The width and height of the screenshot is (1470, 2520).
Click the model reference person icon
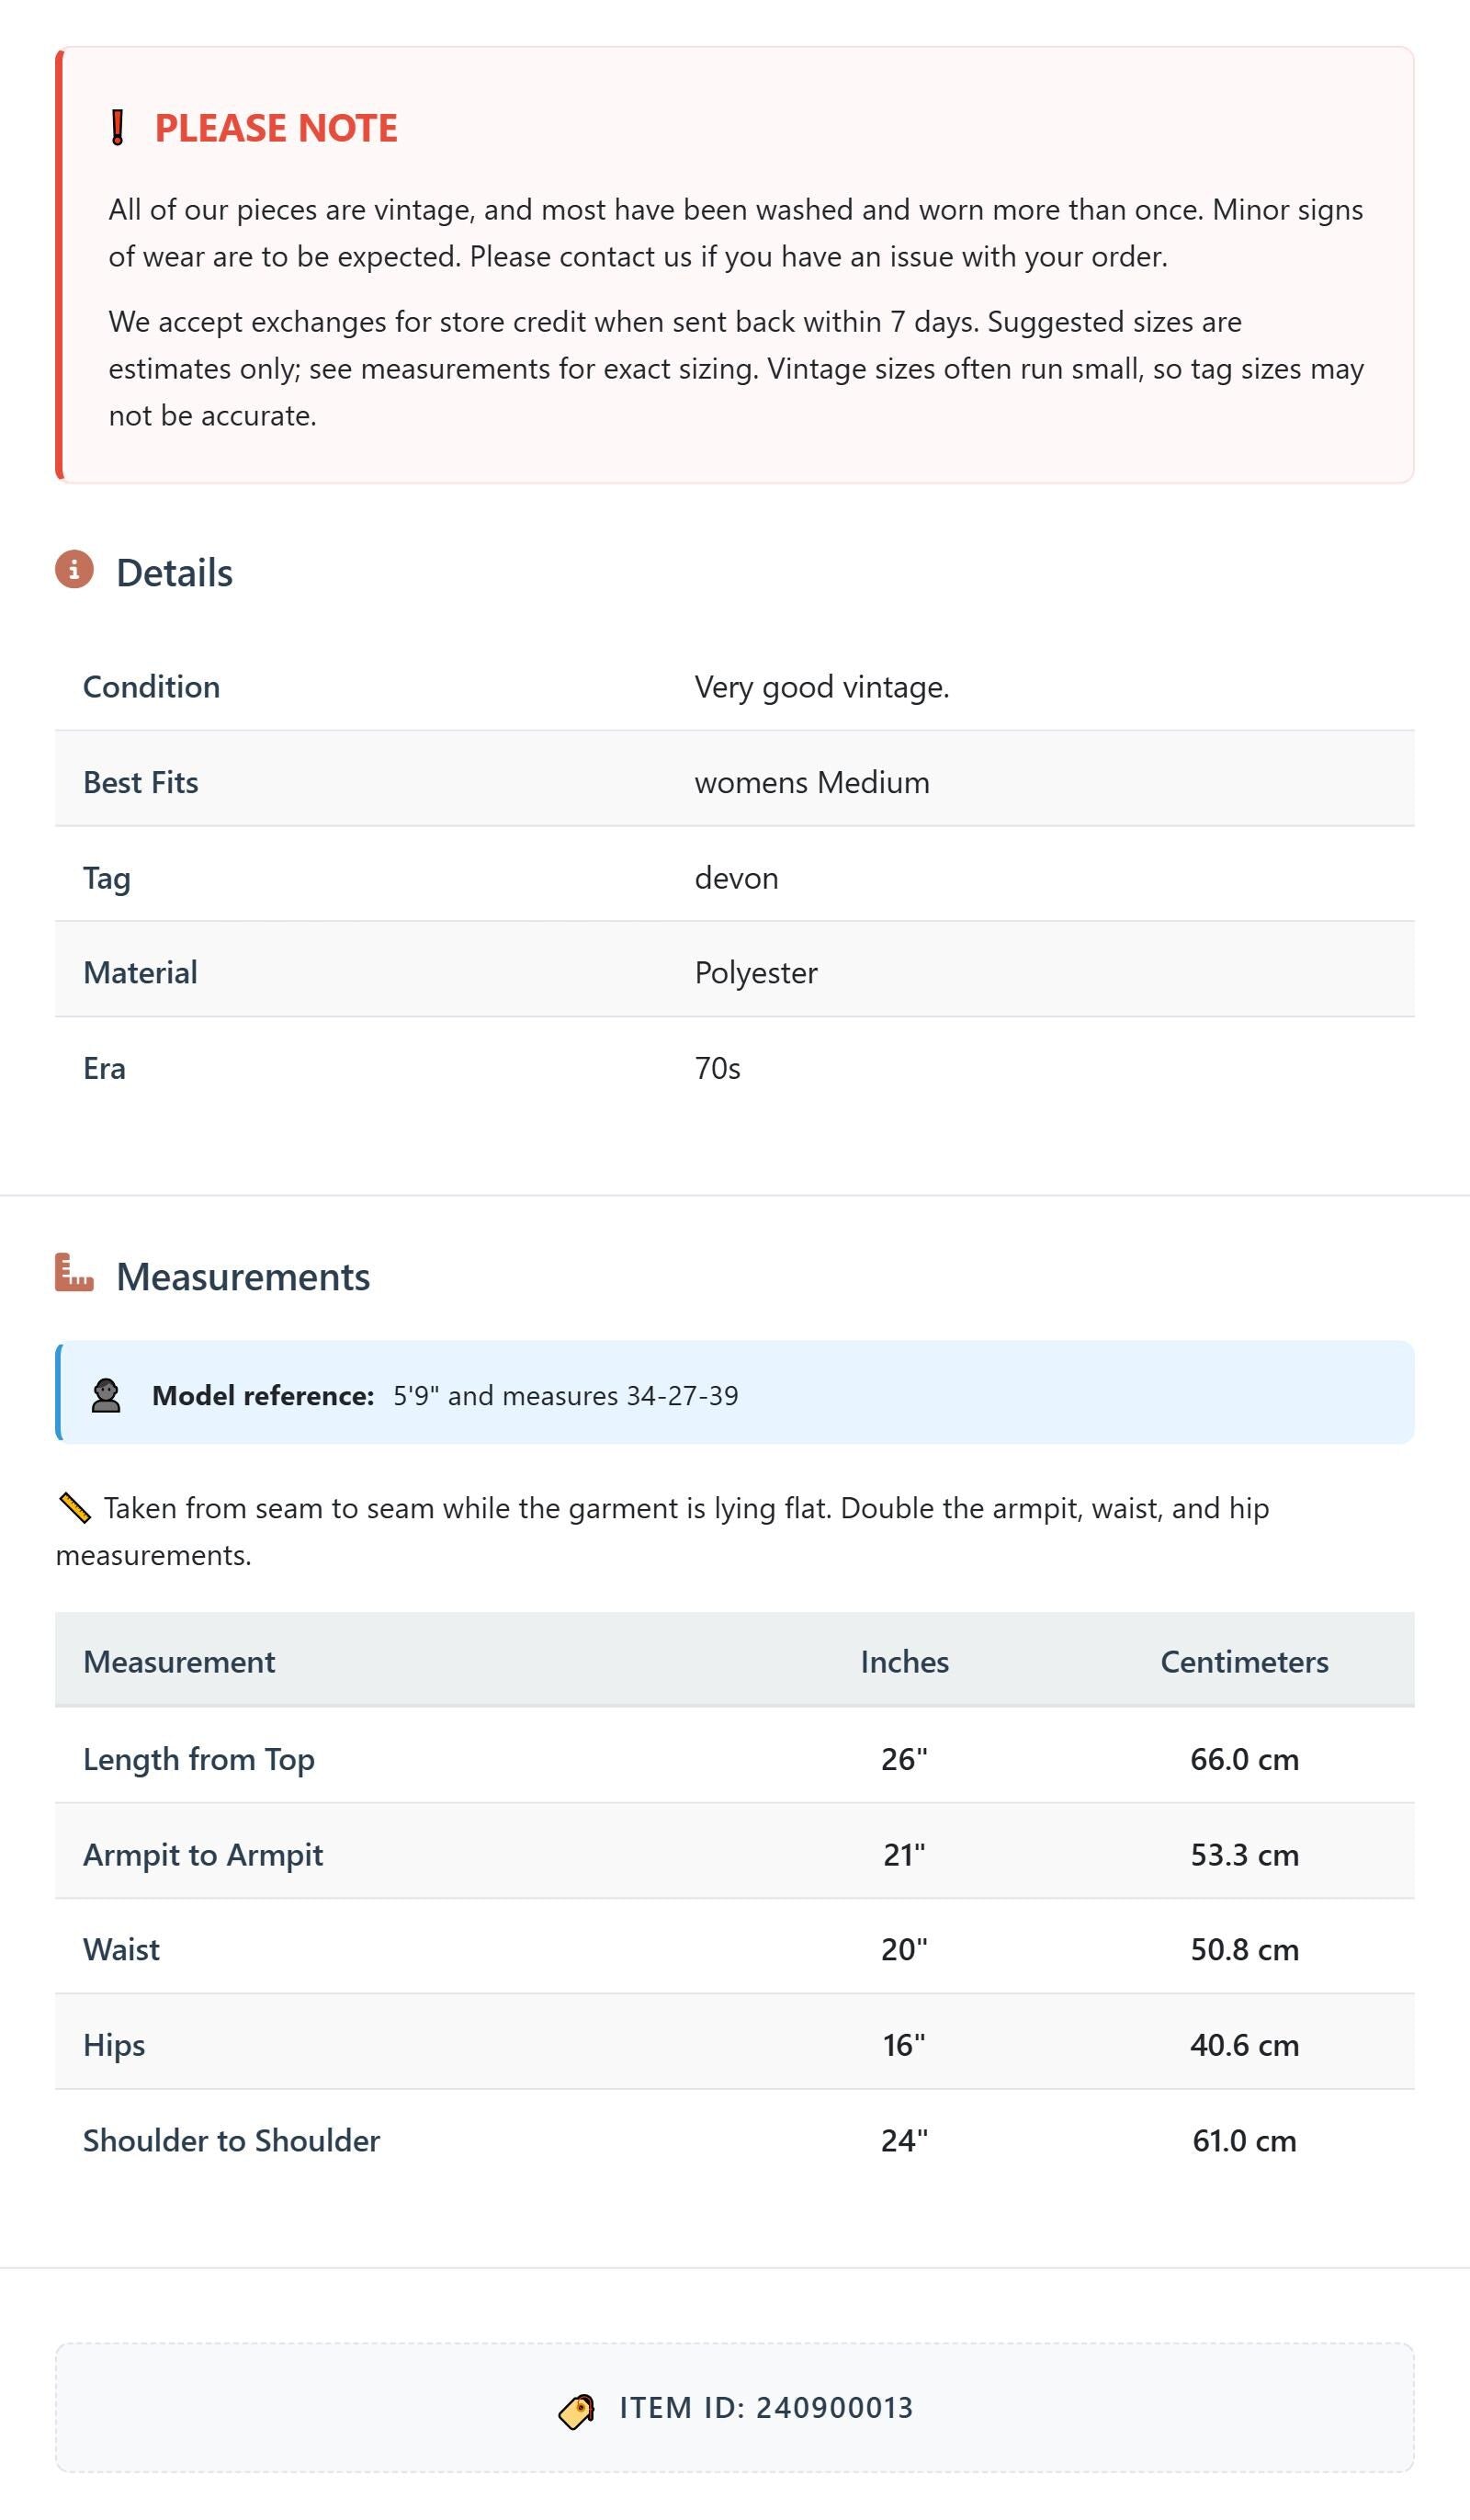pyautogui.click(x=106, y=1396)
